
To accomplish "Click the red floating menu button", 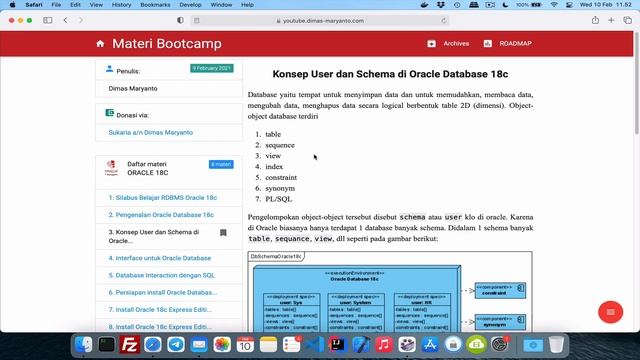I will pyautogui.click(x=610, y=312).
